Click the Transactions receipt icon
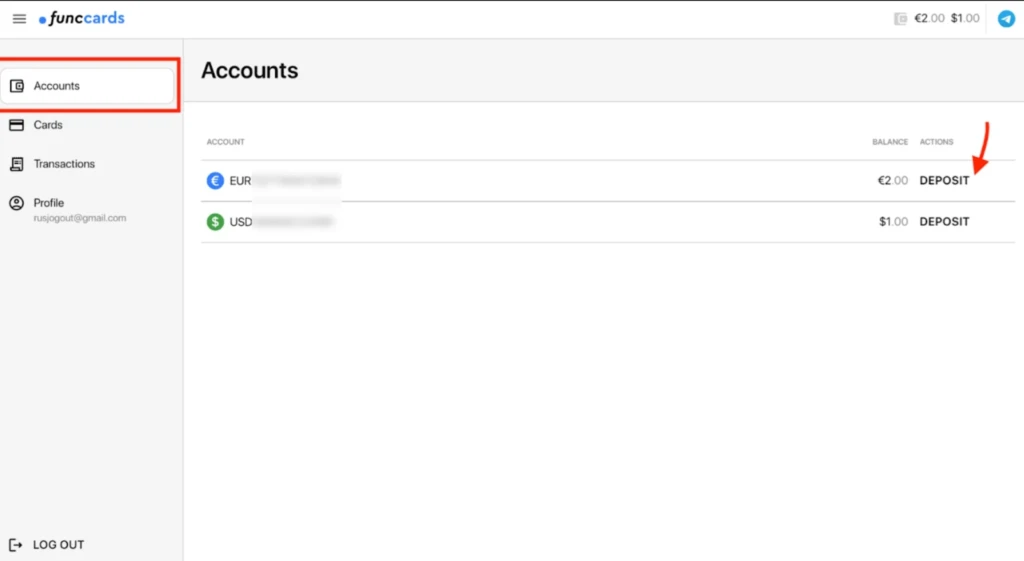The image size is (1024, 561). tap(17, 164)
